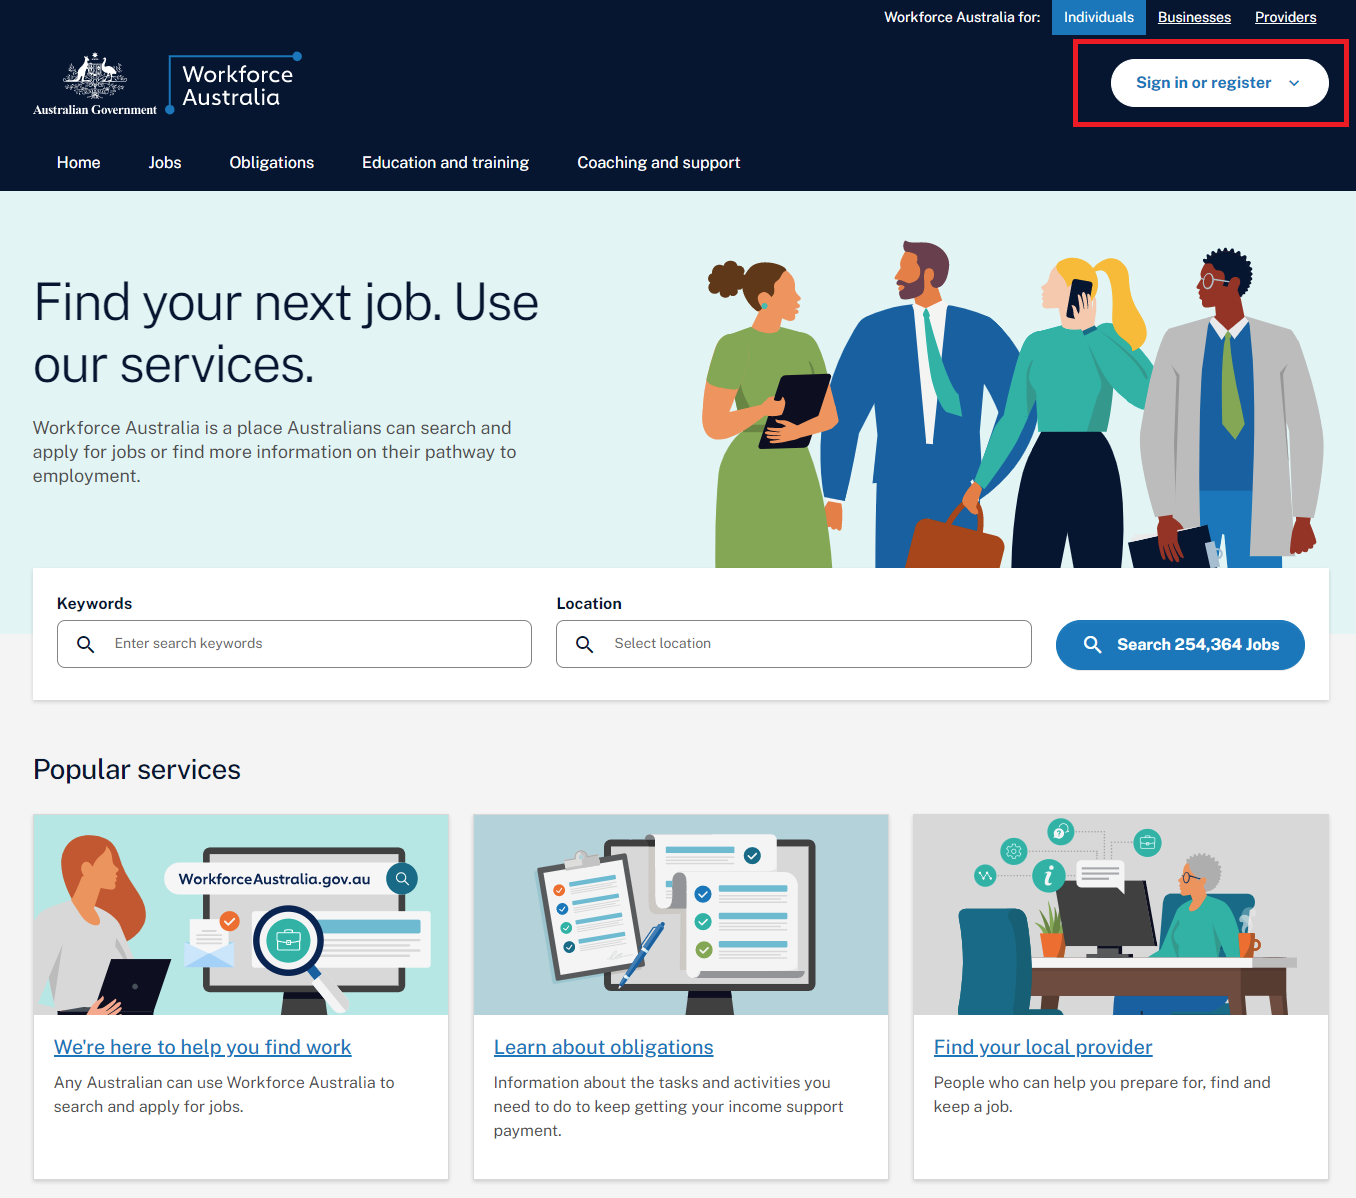Switch to Businesses audience link

tap(1194, 17)
